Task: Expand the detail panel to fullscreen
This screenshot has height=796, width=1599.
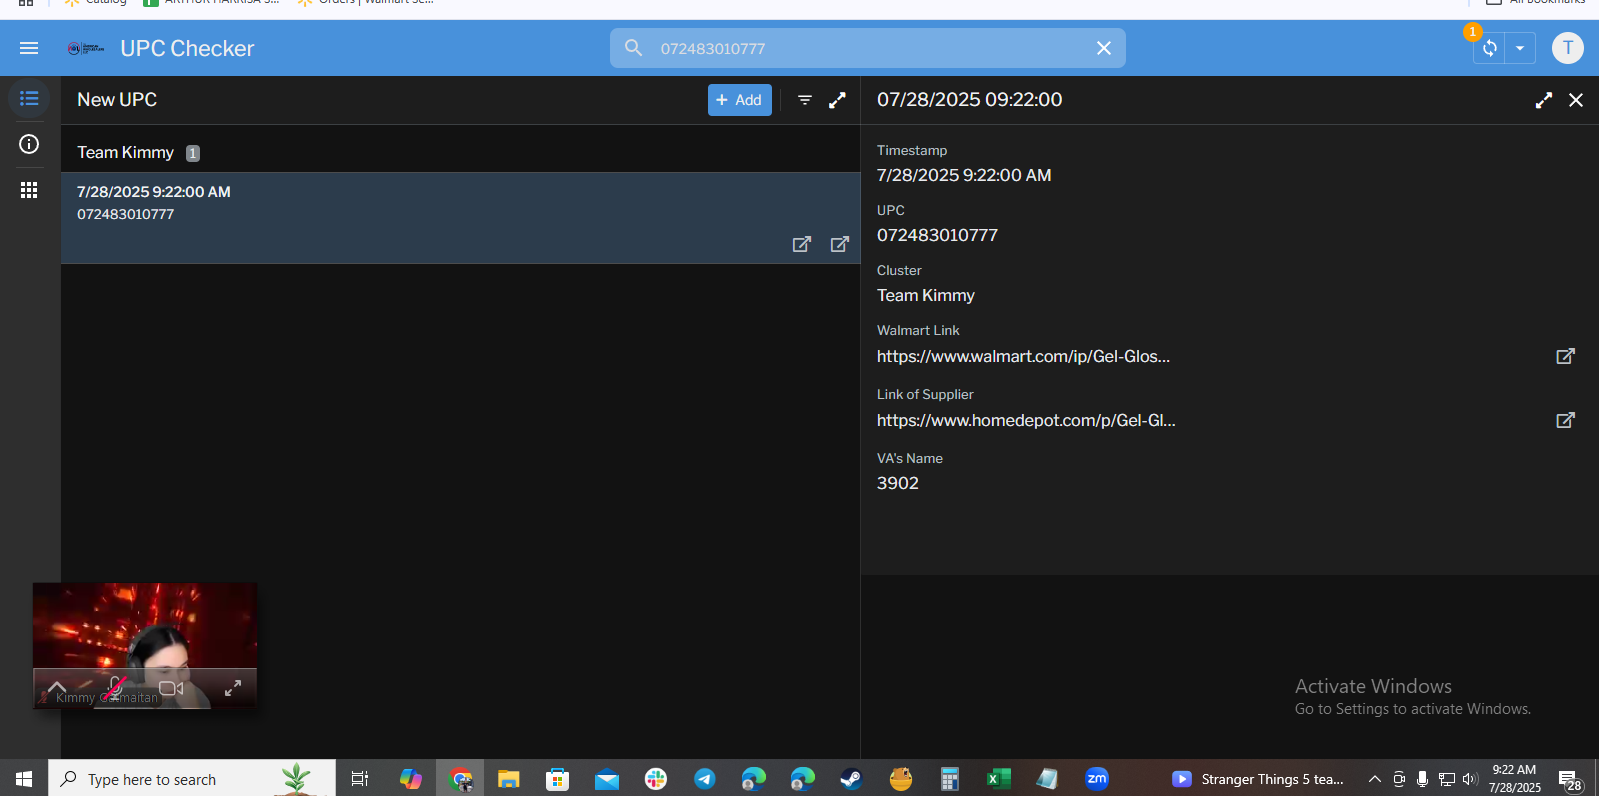Action: click(1543, 100)
